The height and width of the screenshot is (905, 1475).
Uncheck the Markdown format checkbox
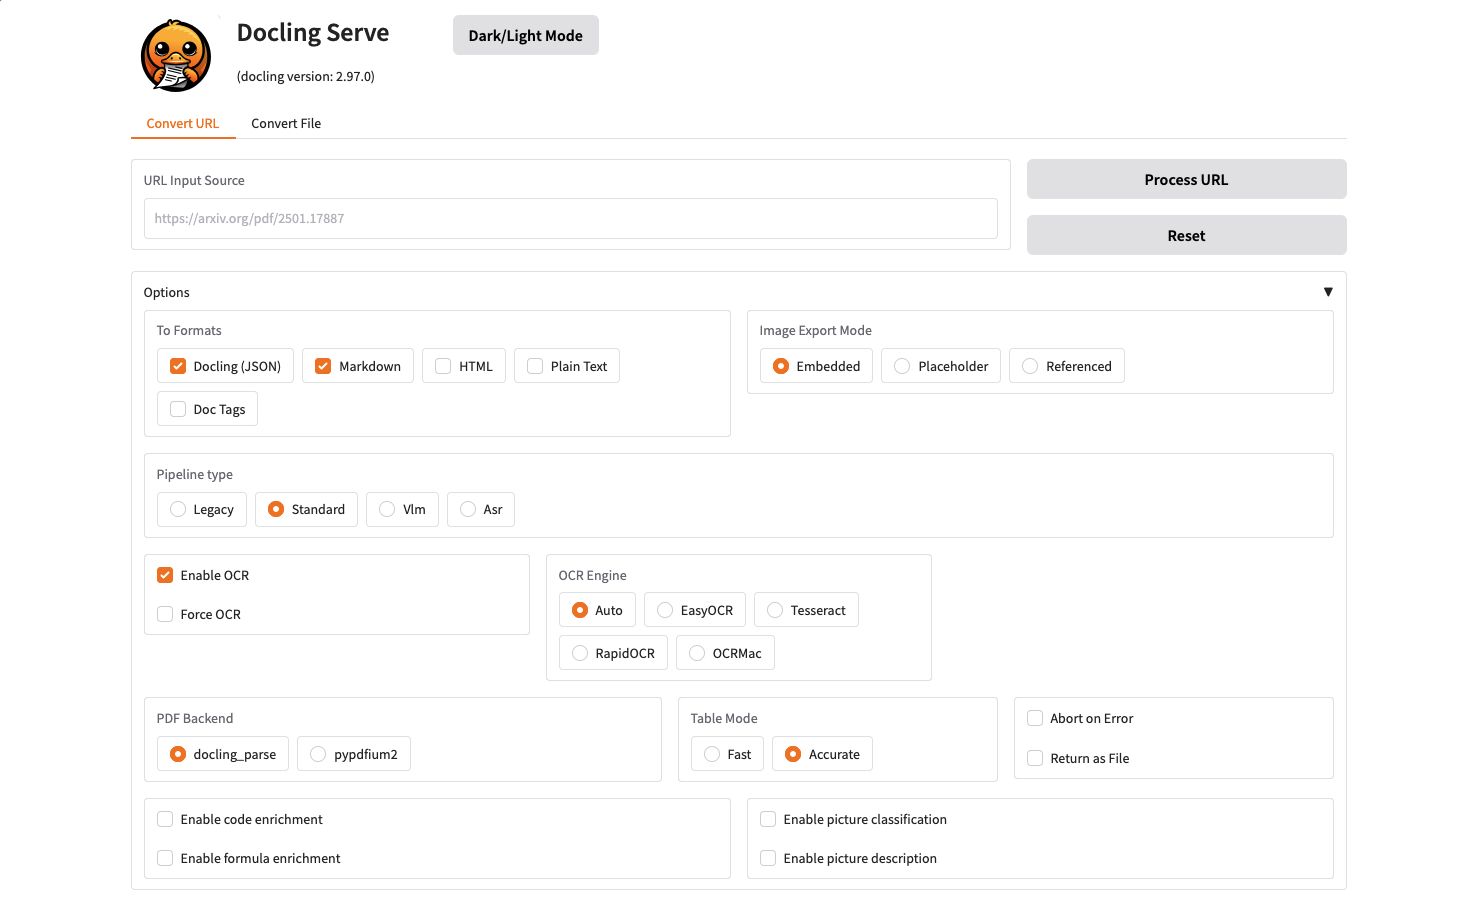tap(323, 366)
